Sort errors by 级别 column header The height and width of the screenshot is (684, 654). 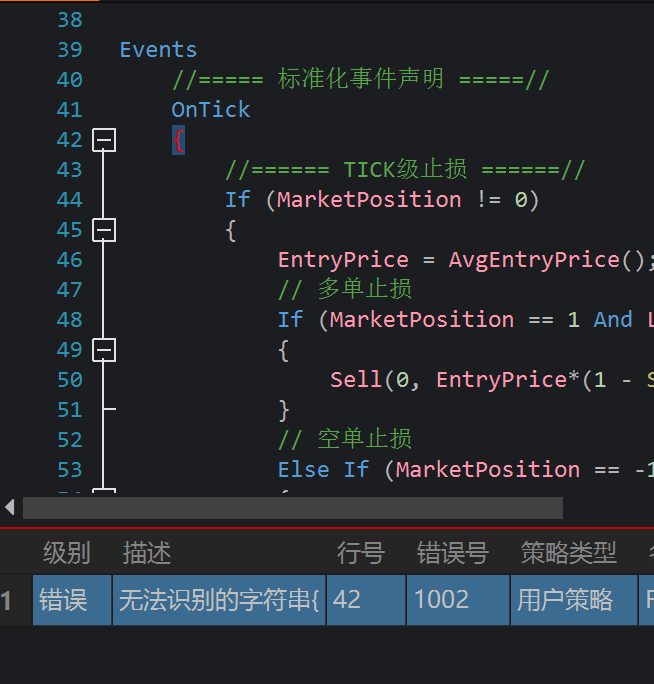pos(66,552)
